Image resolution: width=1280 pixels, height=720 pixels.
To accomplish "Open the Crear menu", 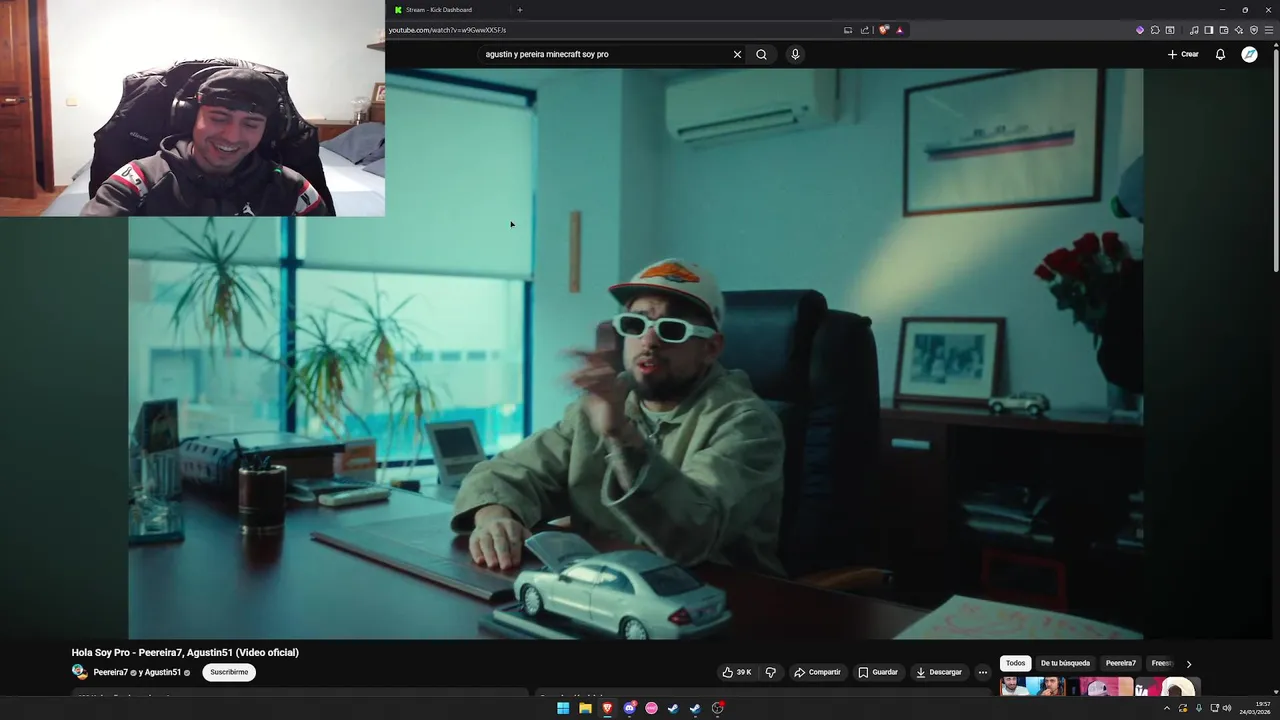I will point(1182,54).
